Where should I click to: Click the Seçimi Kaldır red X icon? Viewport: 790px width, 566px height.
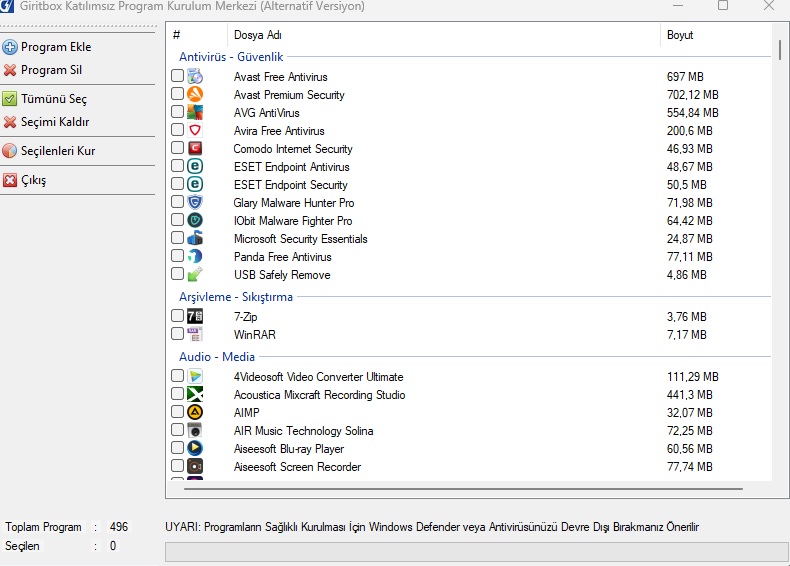coord(10,122)
